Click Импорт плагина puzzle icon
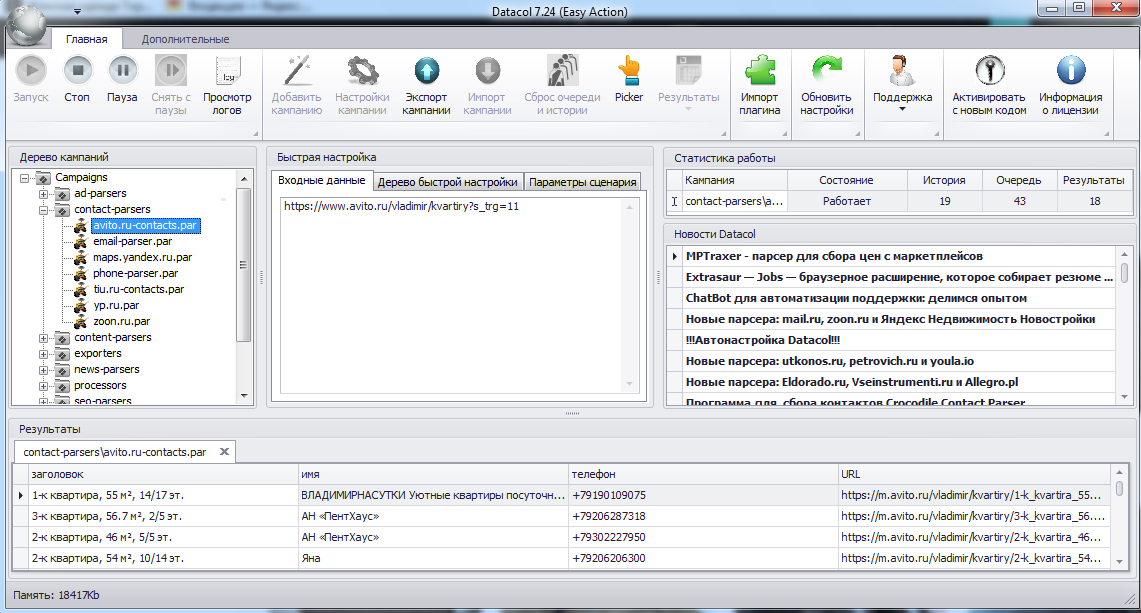 tap(760, 71)
